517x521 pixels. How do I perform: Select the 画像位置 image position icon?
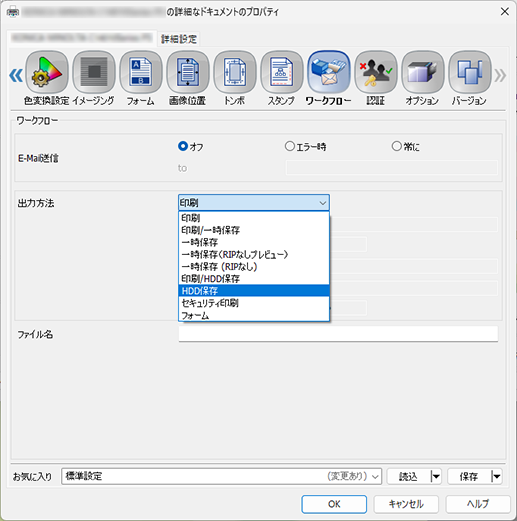188,72
